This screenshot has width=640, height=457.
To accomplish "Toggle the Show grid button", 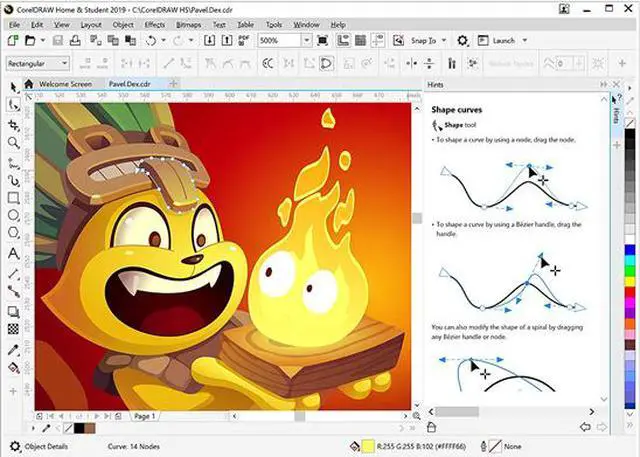I will pyautogui.click(x=360, y=40).
